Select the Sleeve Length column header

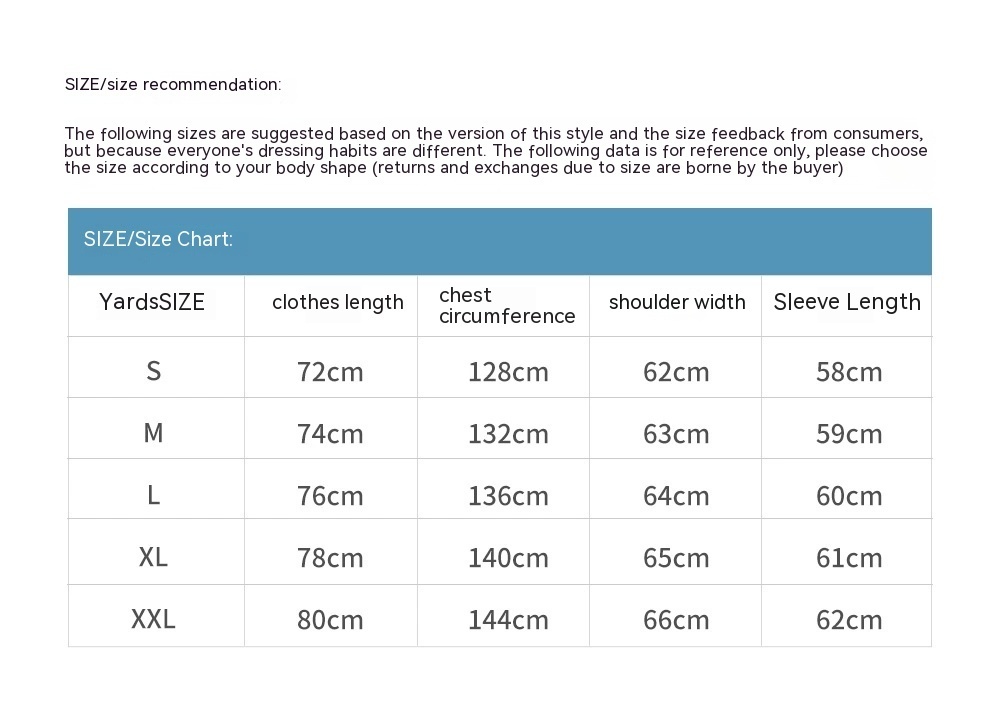[847, 302]
